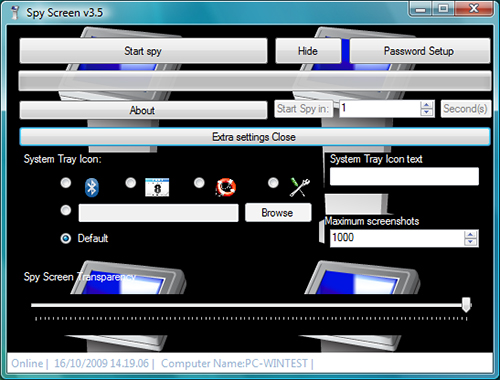Click the Spy Screen title bar icon
Image resolution: width=500 pixels, height=380 pixels.
click(x=14, y=12)
